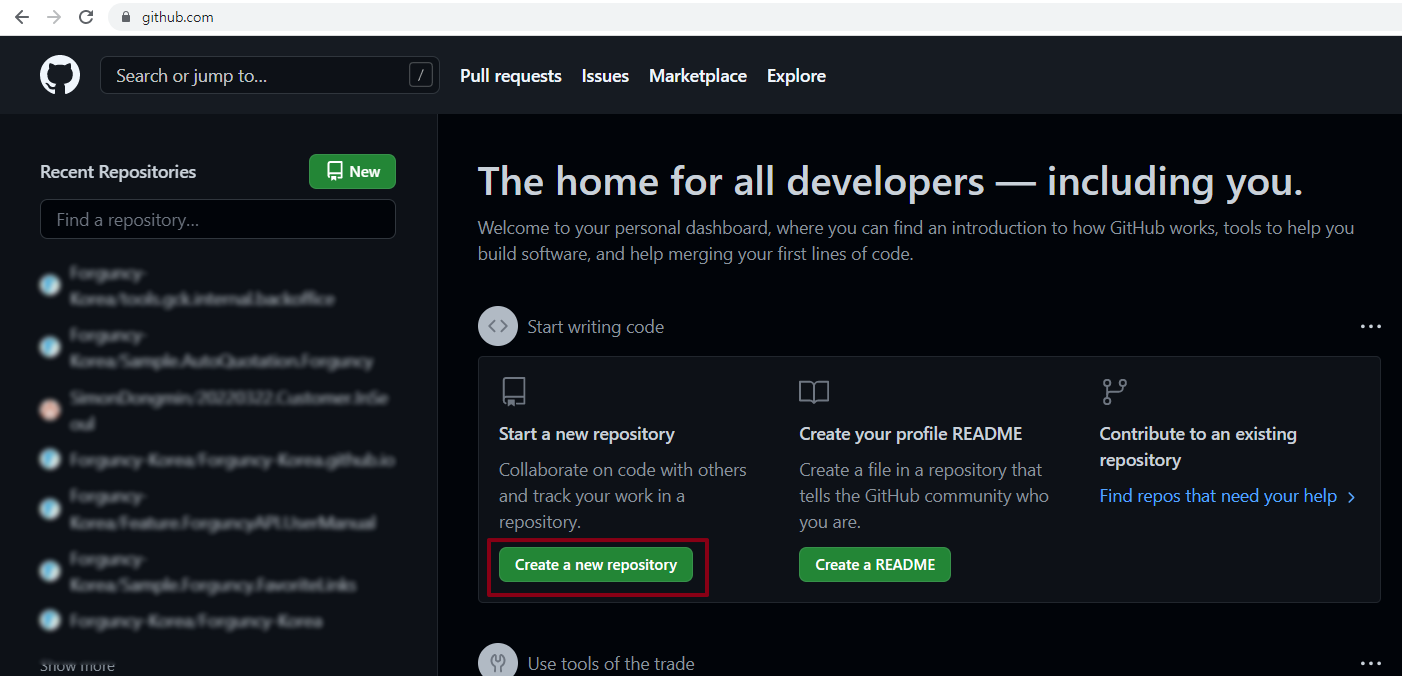1402x676 pixels.
Task: Click the GitHub Octocat logo
Action: (60, 76)
